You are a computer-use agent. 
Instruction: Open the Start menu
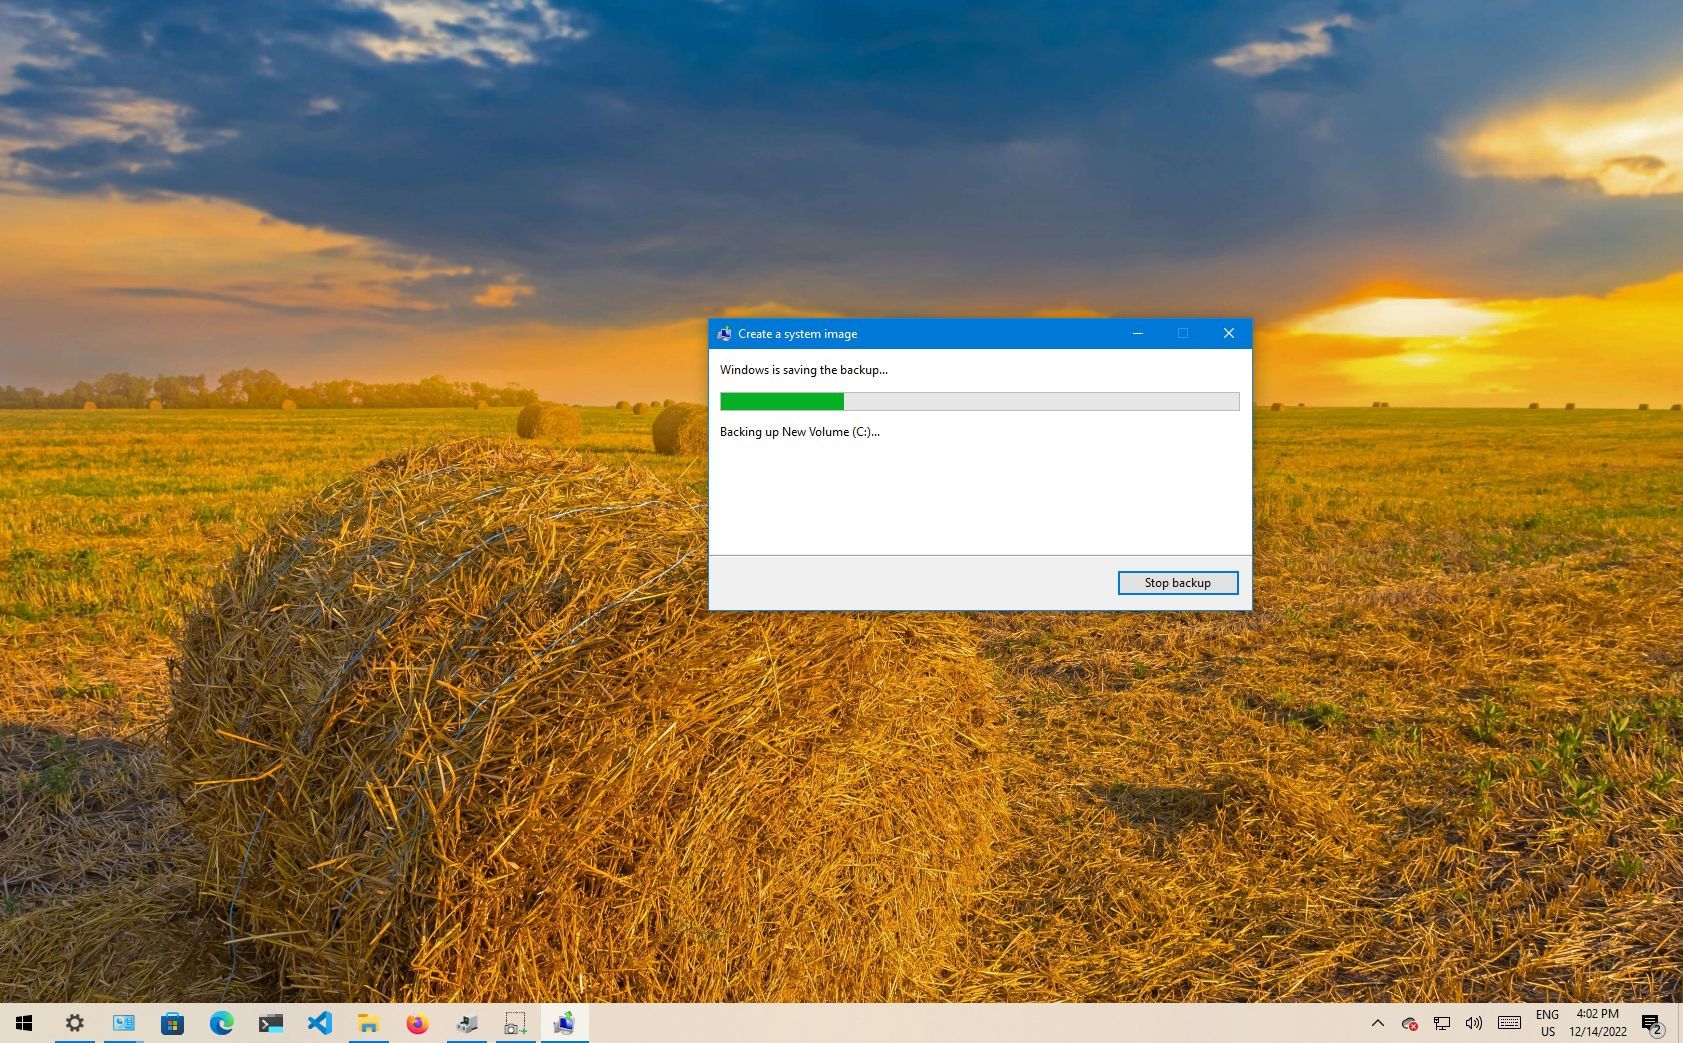pyautogui.click(x=22, y=1022)
